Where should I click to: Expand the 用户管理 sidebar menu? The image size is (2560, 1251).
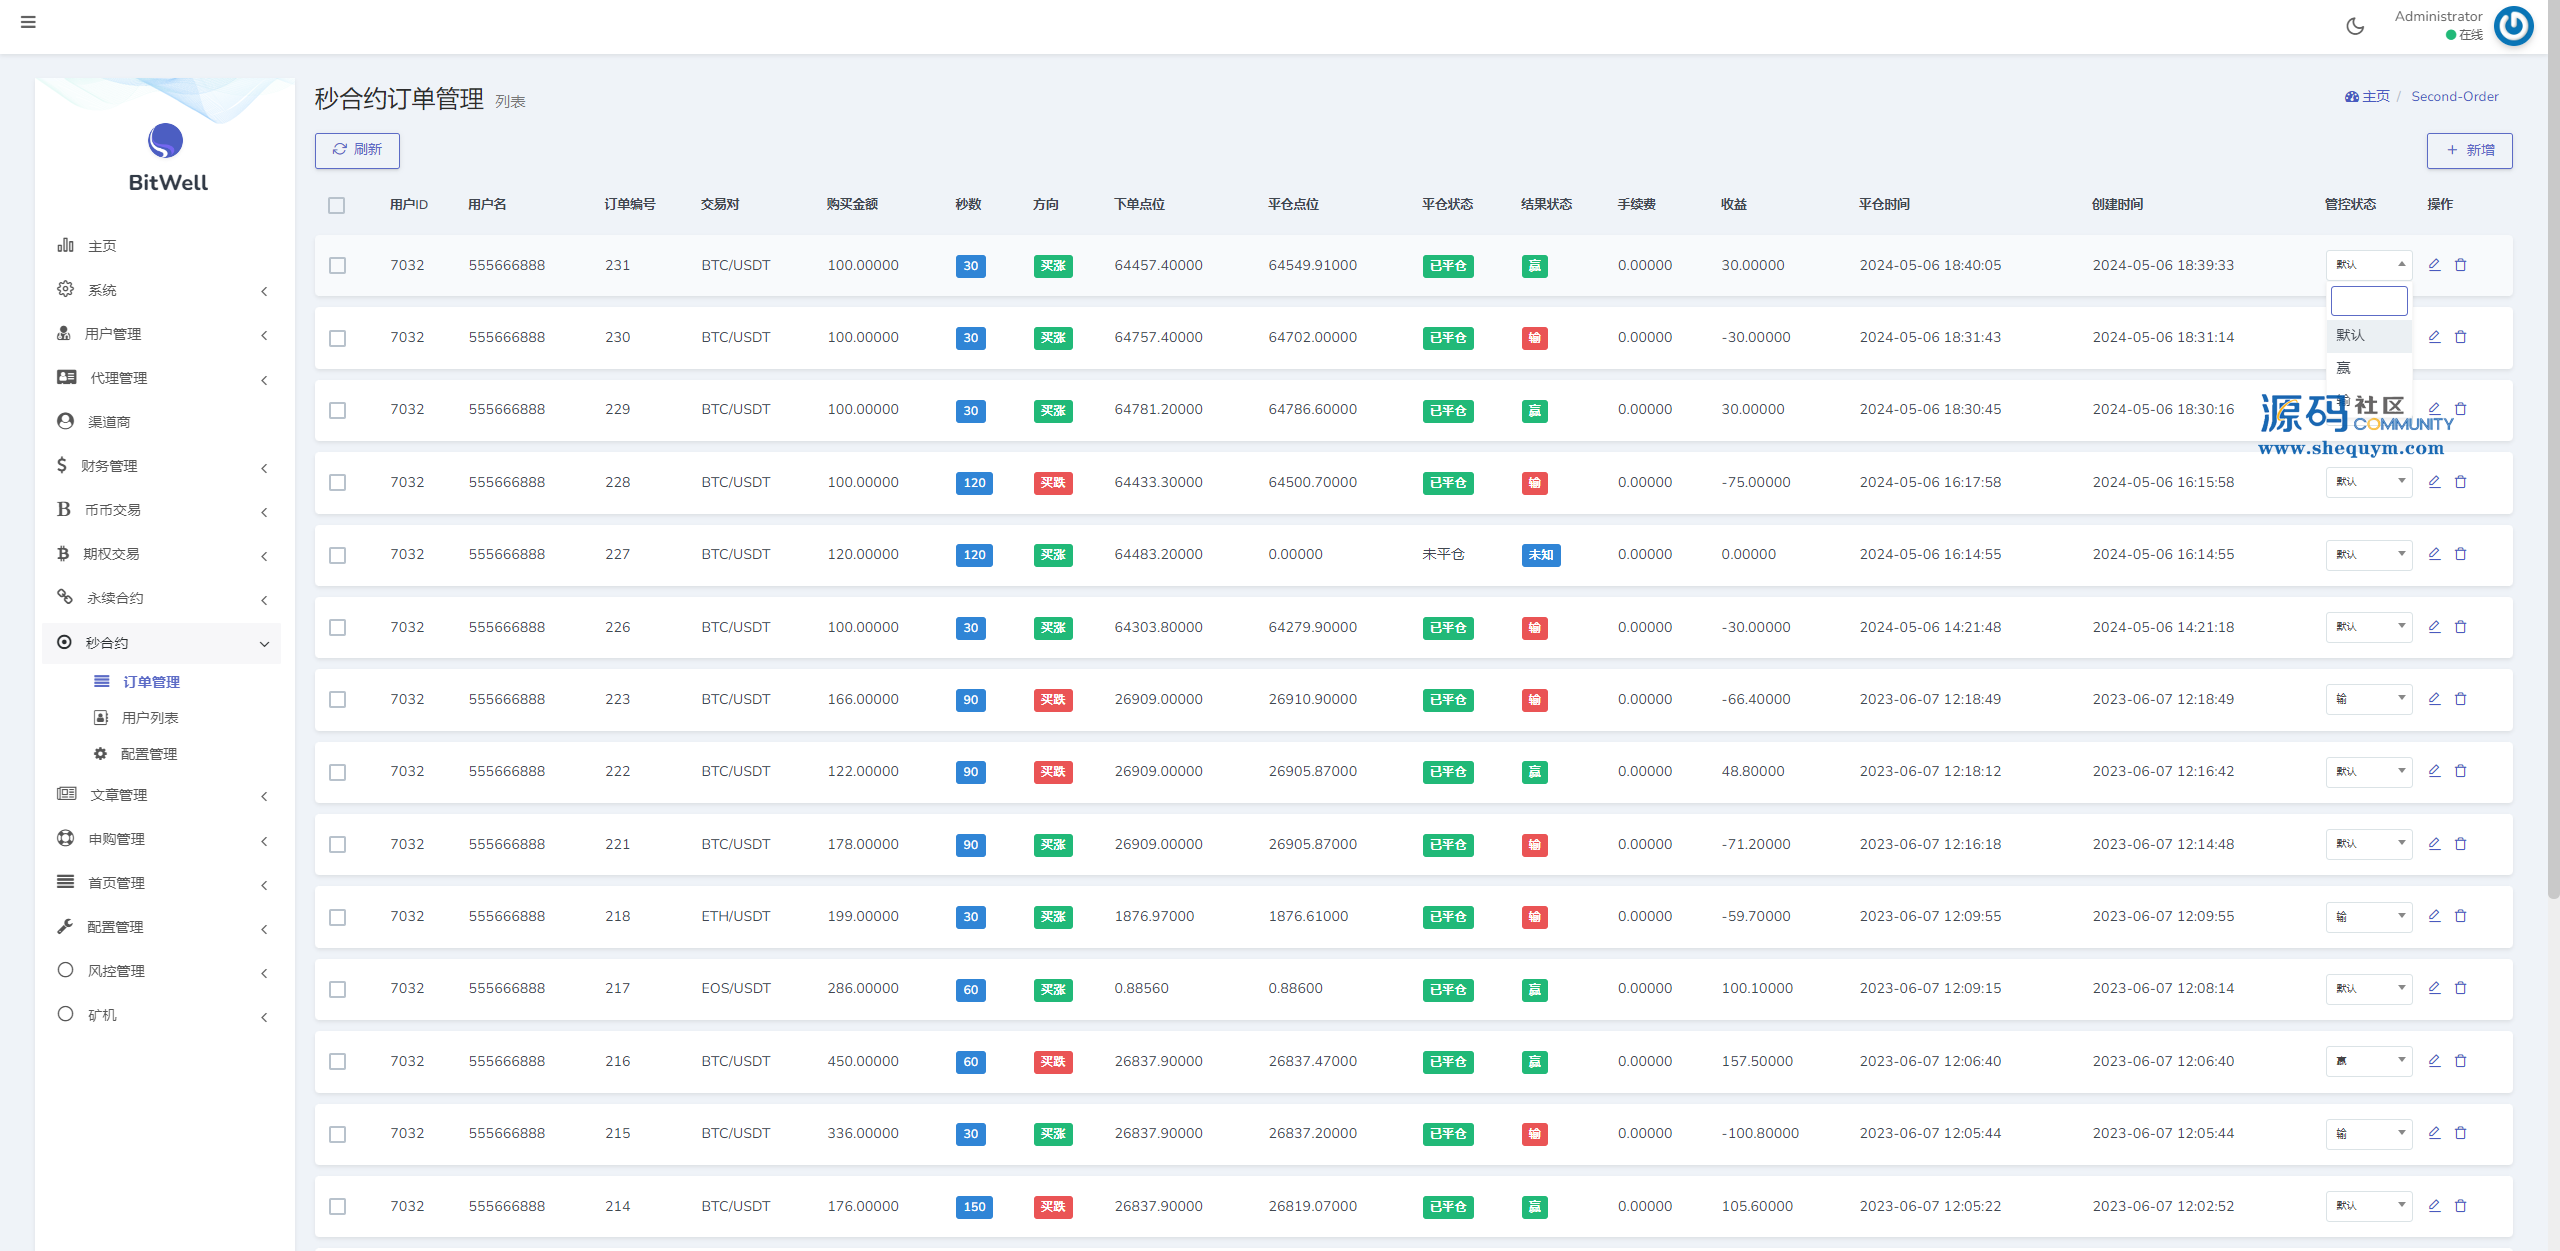point(162,334)
